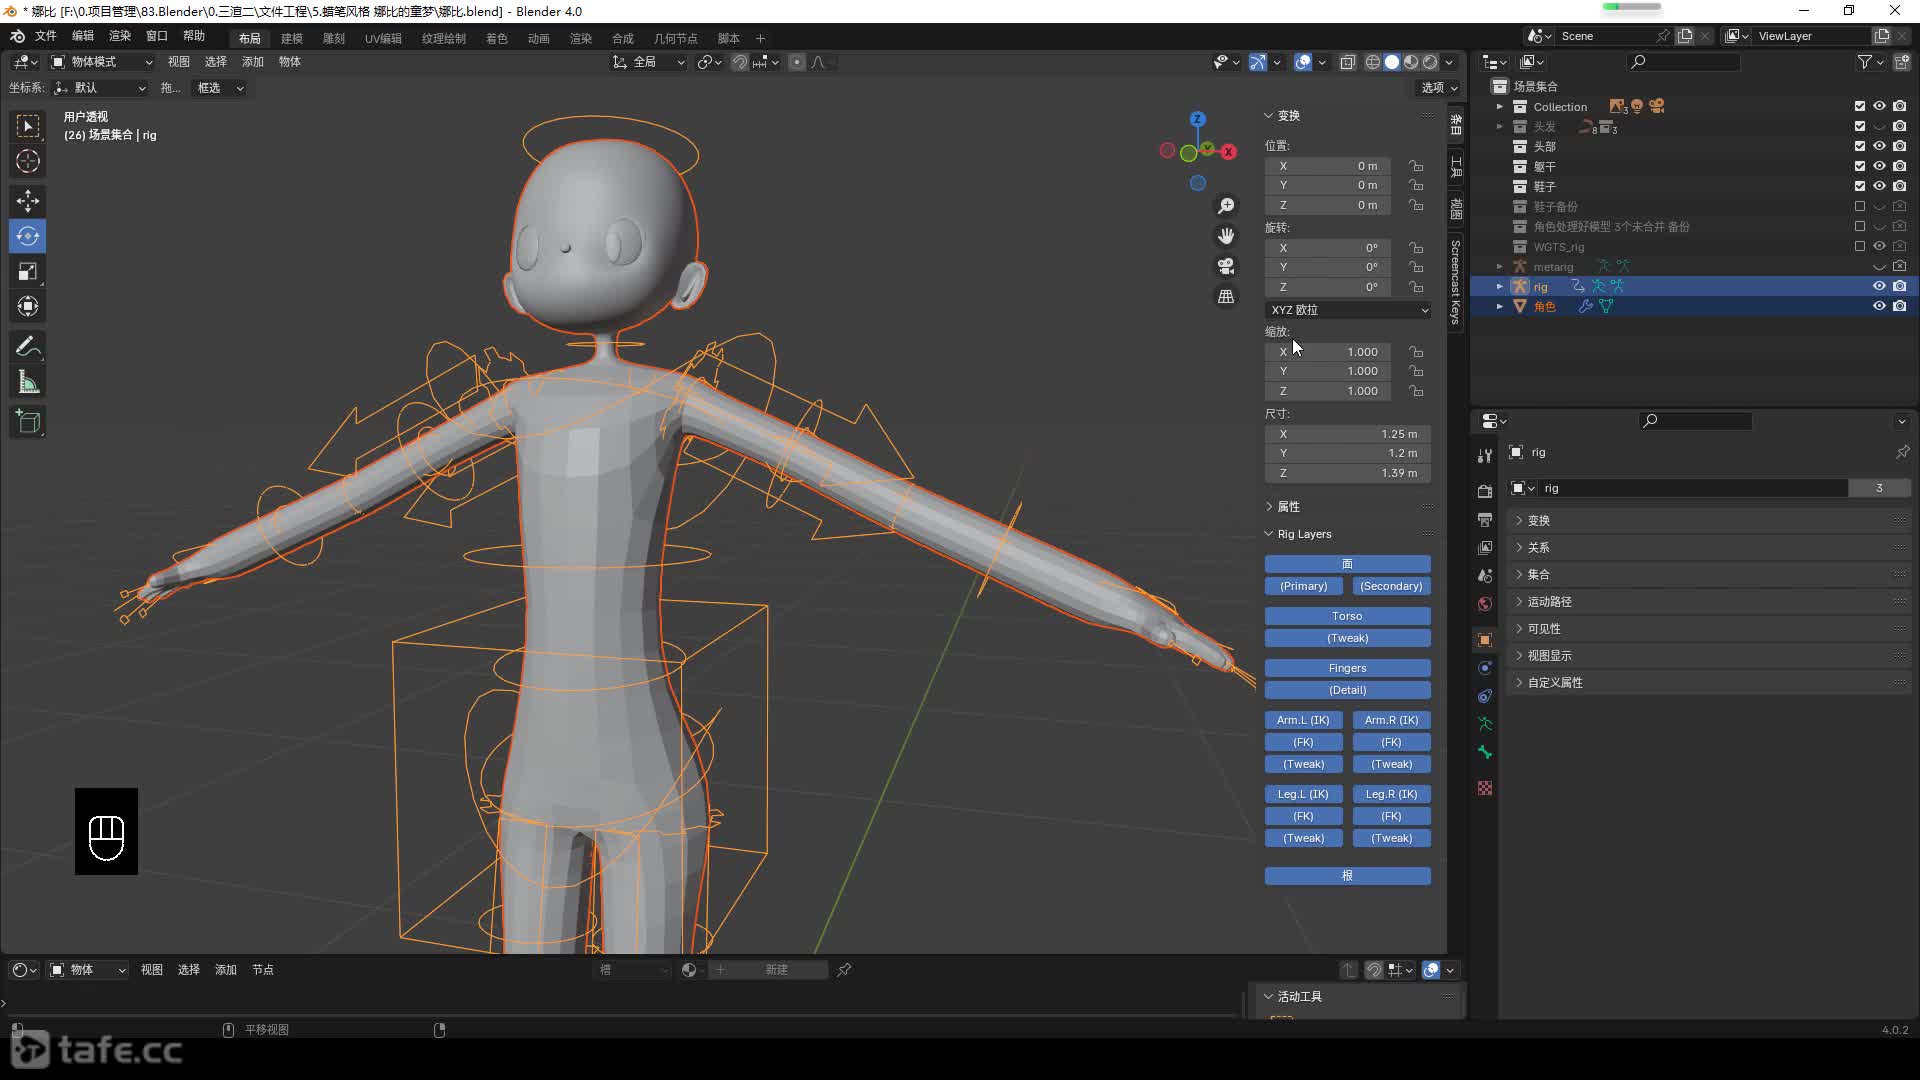The height and width of the screenshot is (1080, 1920).
Task: Enable the 鞋子备份 collection checkbox
Action: click(x=1860, y=206)
